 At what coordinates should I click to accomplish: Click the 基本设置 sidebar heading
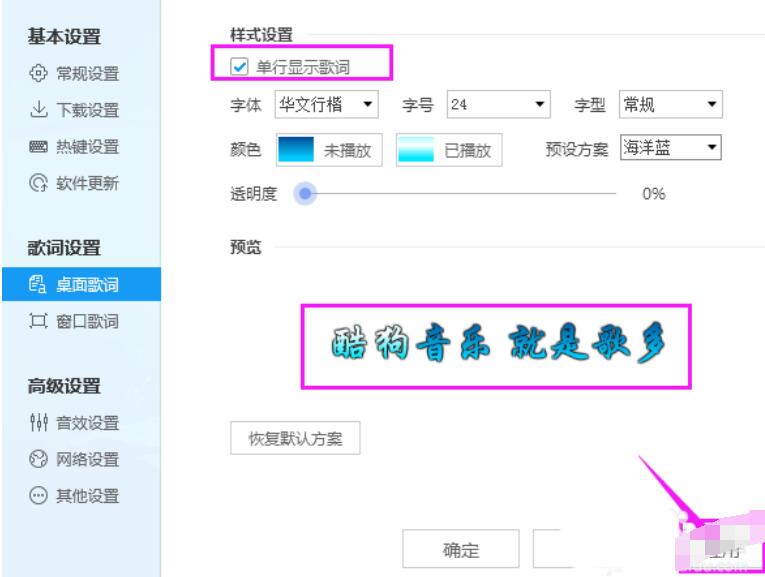click(x=64, y=37)
